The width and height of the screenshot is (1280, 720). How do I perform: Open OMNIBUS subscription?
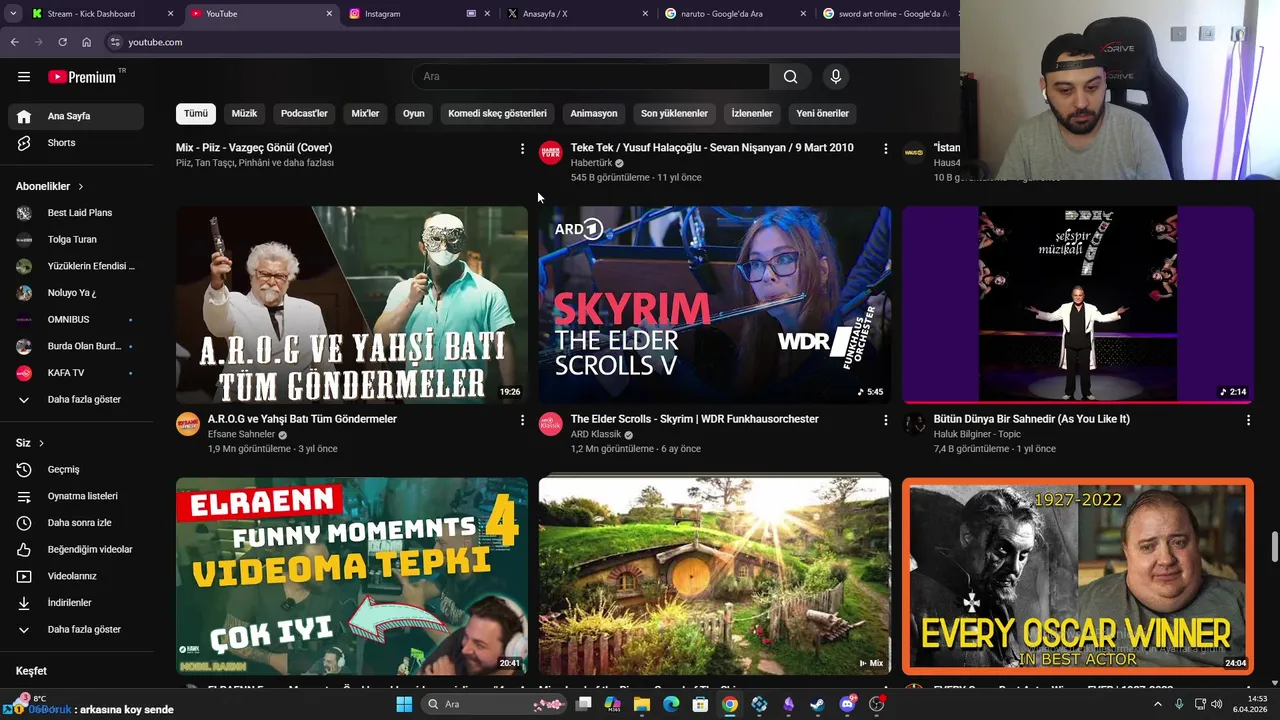pyautogui.click(x=76, y=320)
